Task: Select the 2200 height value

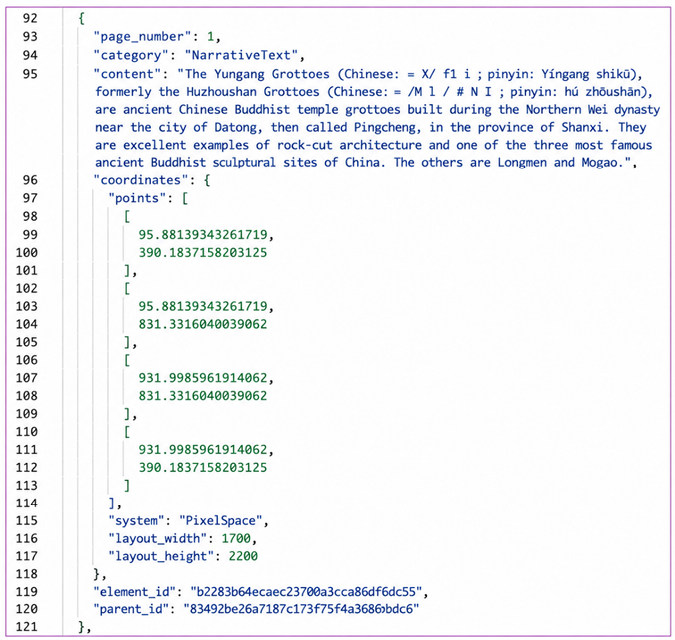Action: tap(243, 557)
